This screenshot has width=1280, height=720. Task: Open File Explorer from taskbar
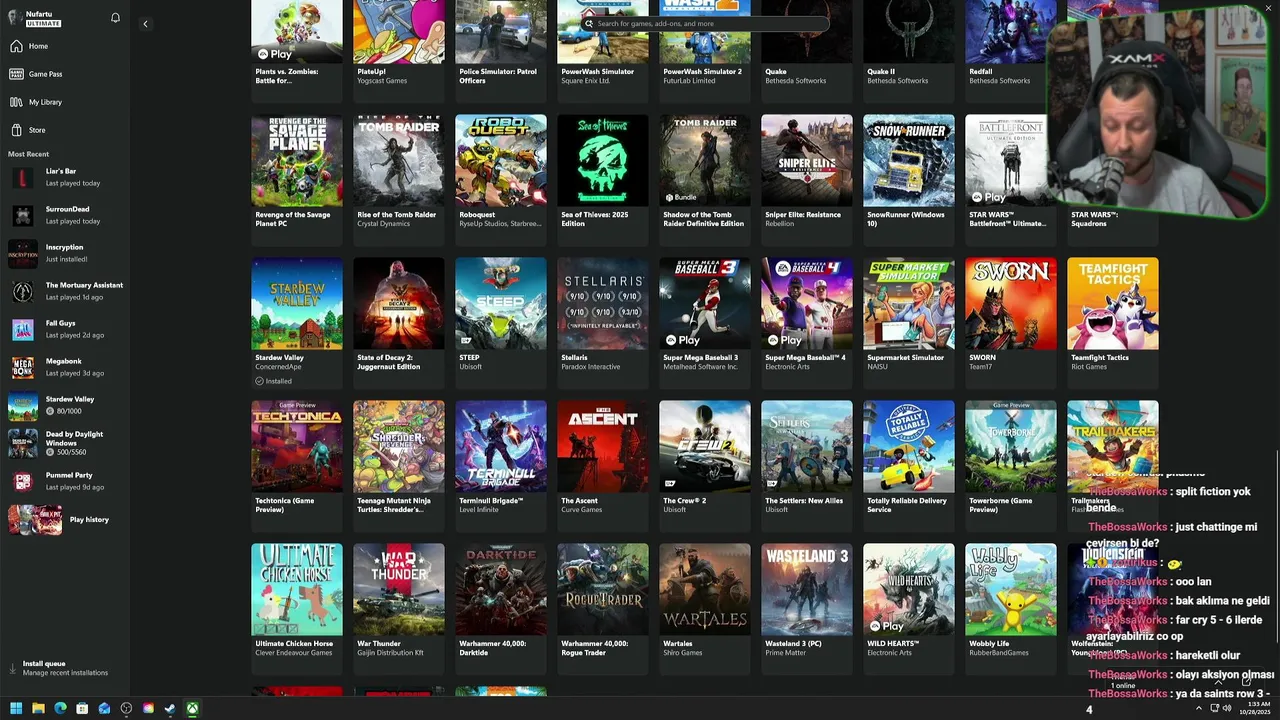pos(38,709)
